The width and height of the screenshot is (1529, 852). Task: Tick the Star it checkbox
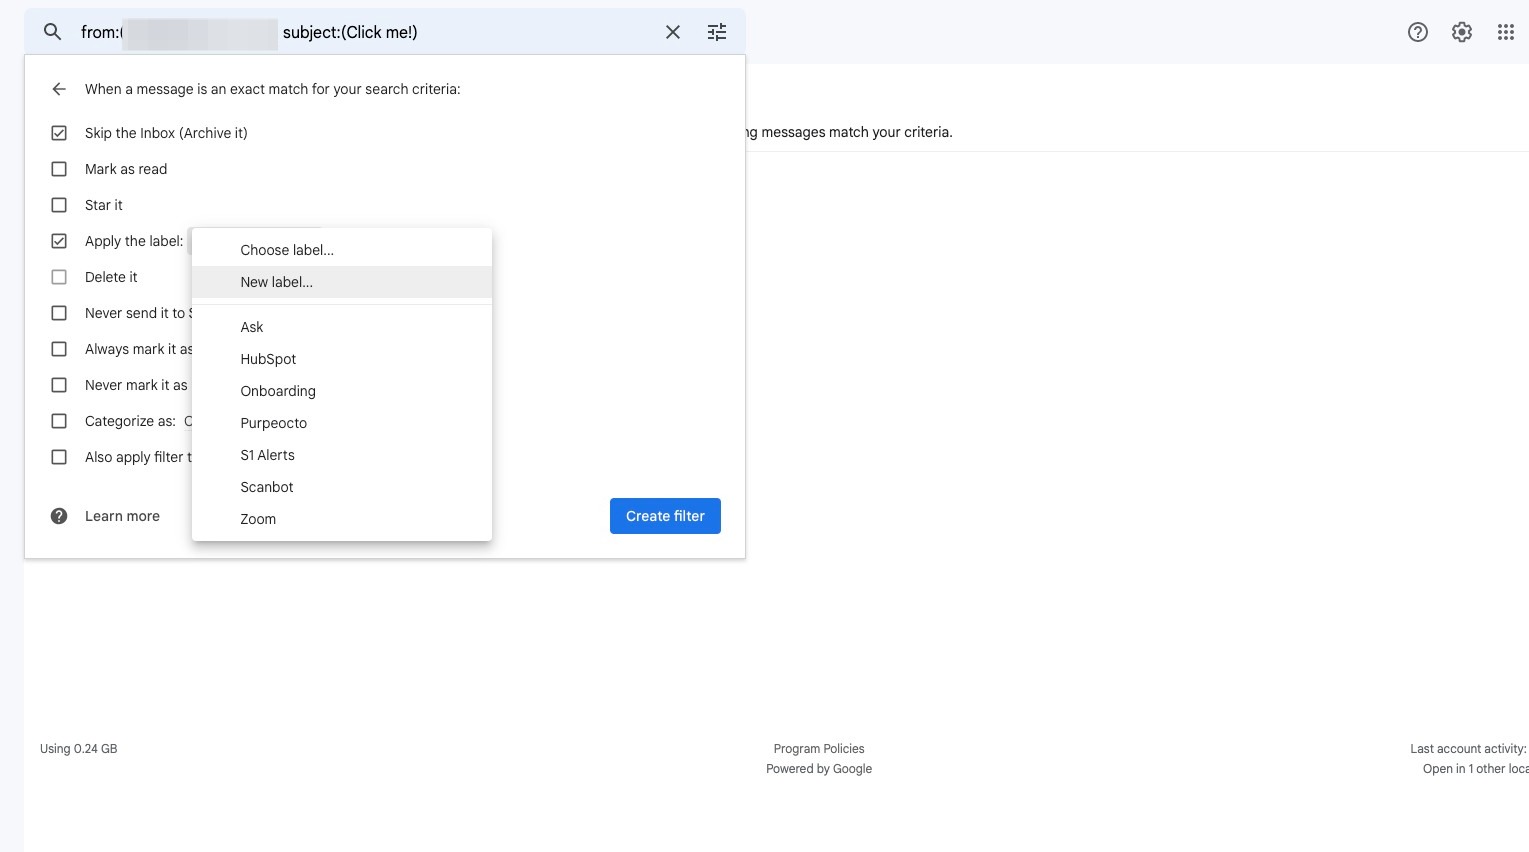[x=59, y=205]
